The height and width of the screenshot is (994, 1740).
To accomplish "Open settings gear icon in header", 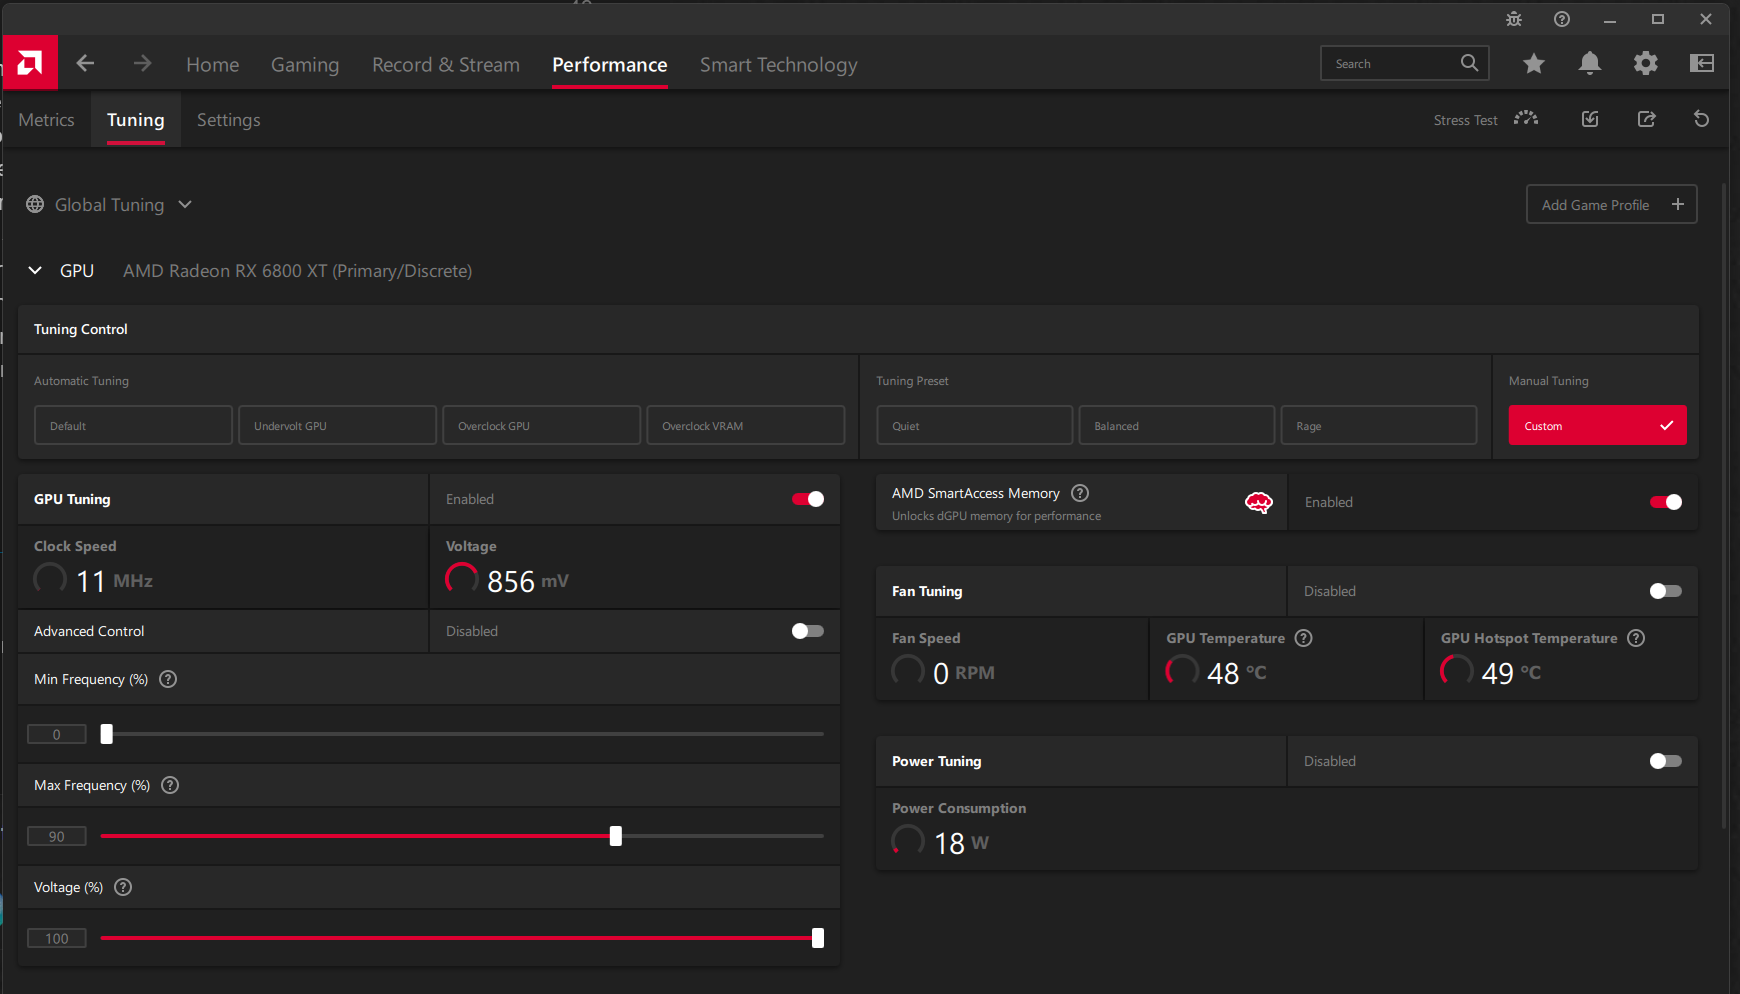I will pyautogui.click(x=1645, y=64).
